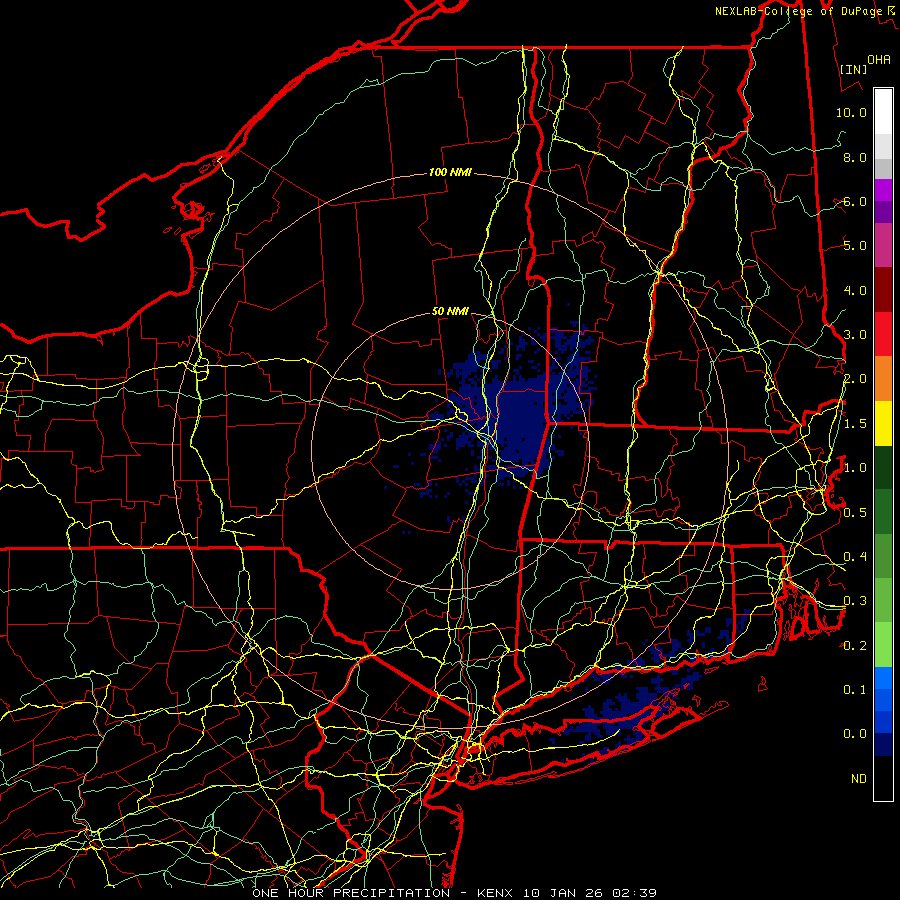Image resolution: width=900 pixels, height=900 pixels.
Task: Select the 0.5 legend value
Action: click(855, 512)
